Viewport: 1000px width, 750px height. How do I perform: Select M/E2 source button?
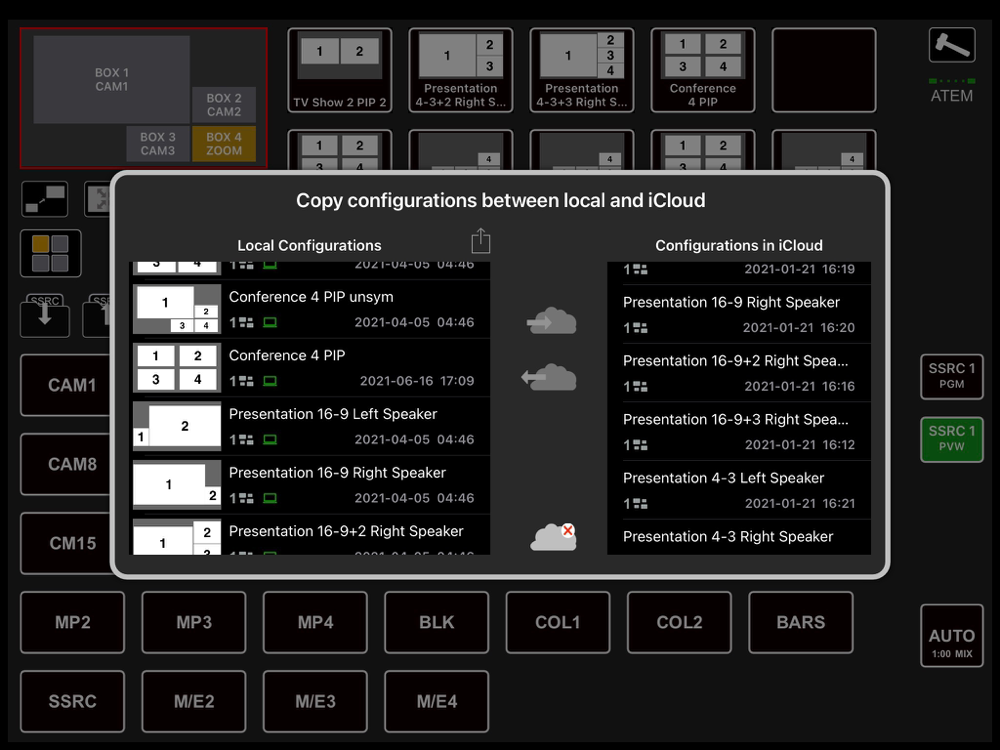pos(194,702)
